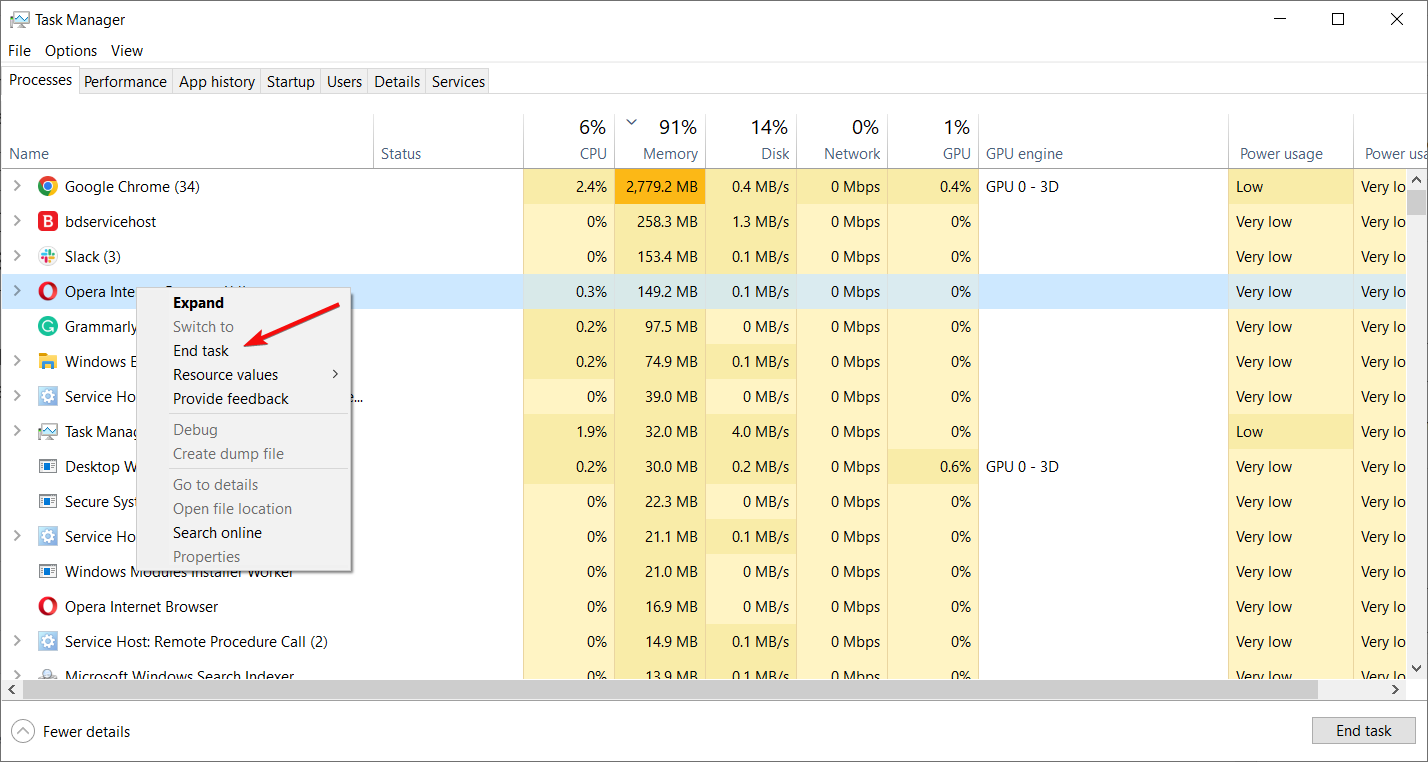Click the 0.6% GPU cell
The image size is (1428, 762).
click(933, 466)
